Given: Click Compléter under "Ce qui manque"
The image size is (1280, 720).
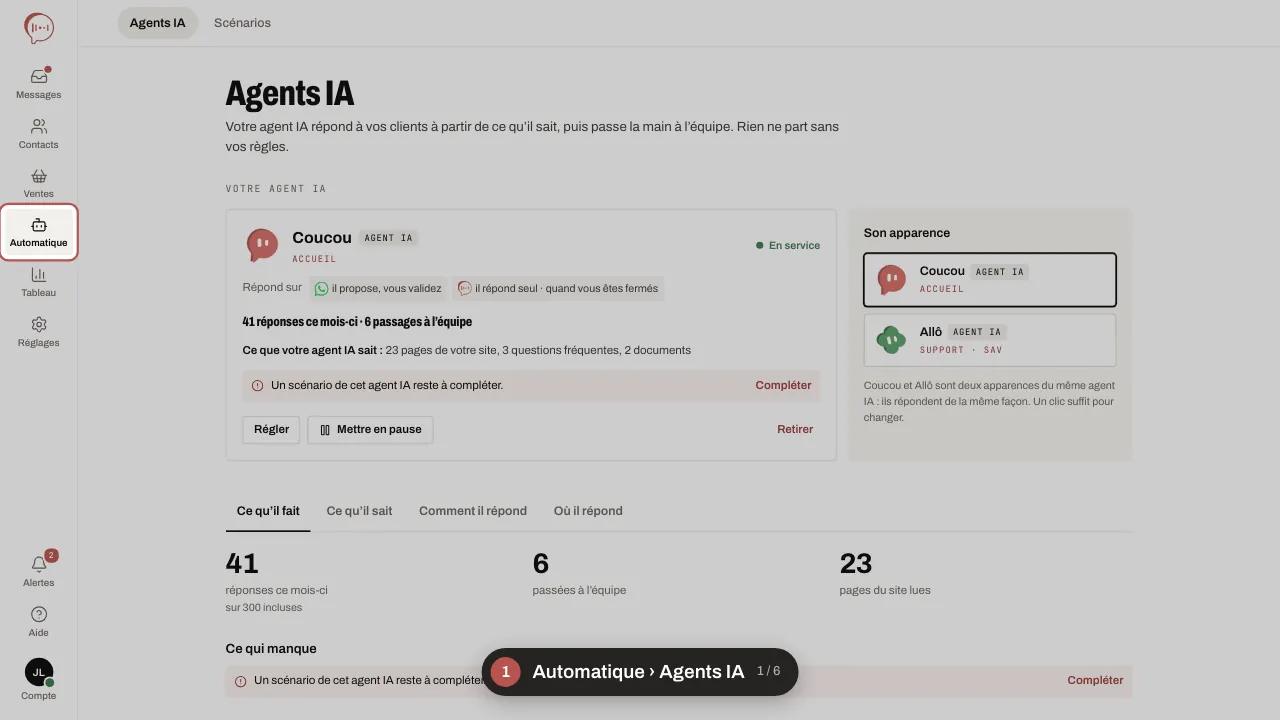Looking at the screenshot, I should pos(1095,680).
